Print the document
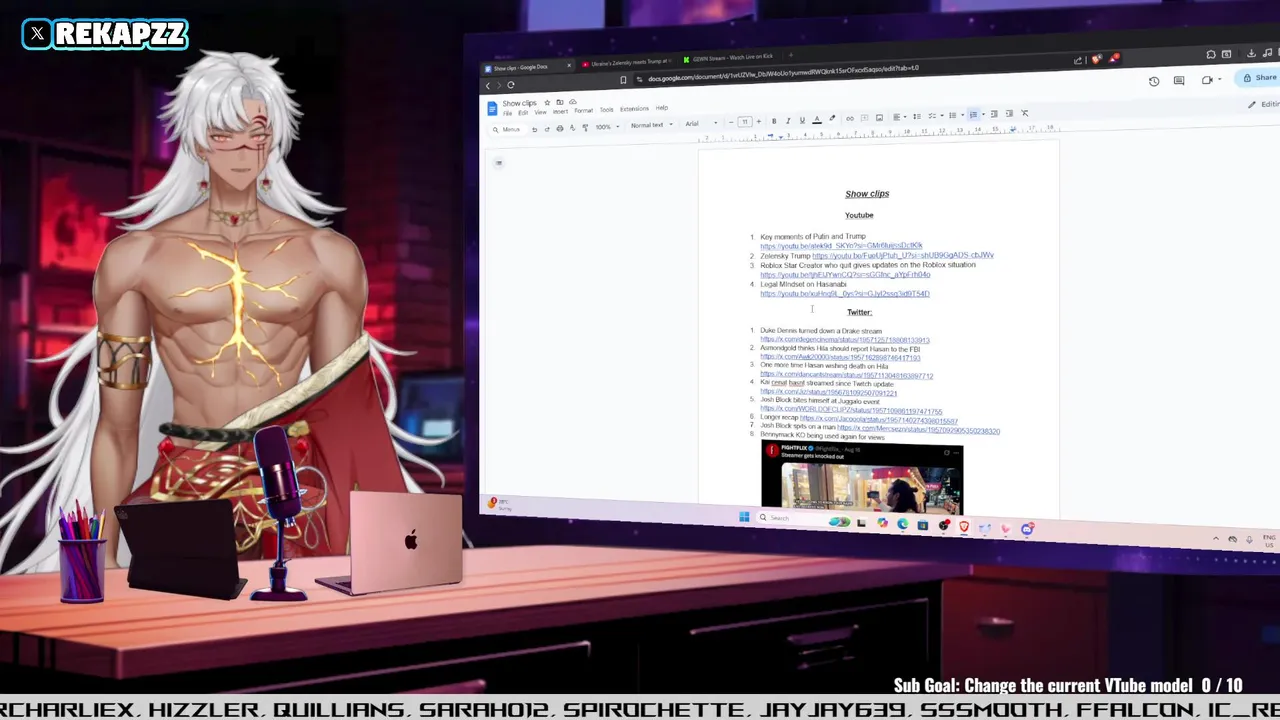The width and height of the screenshot is (1280, 720). coord(560,128)
